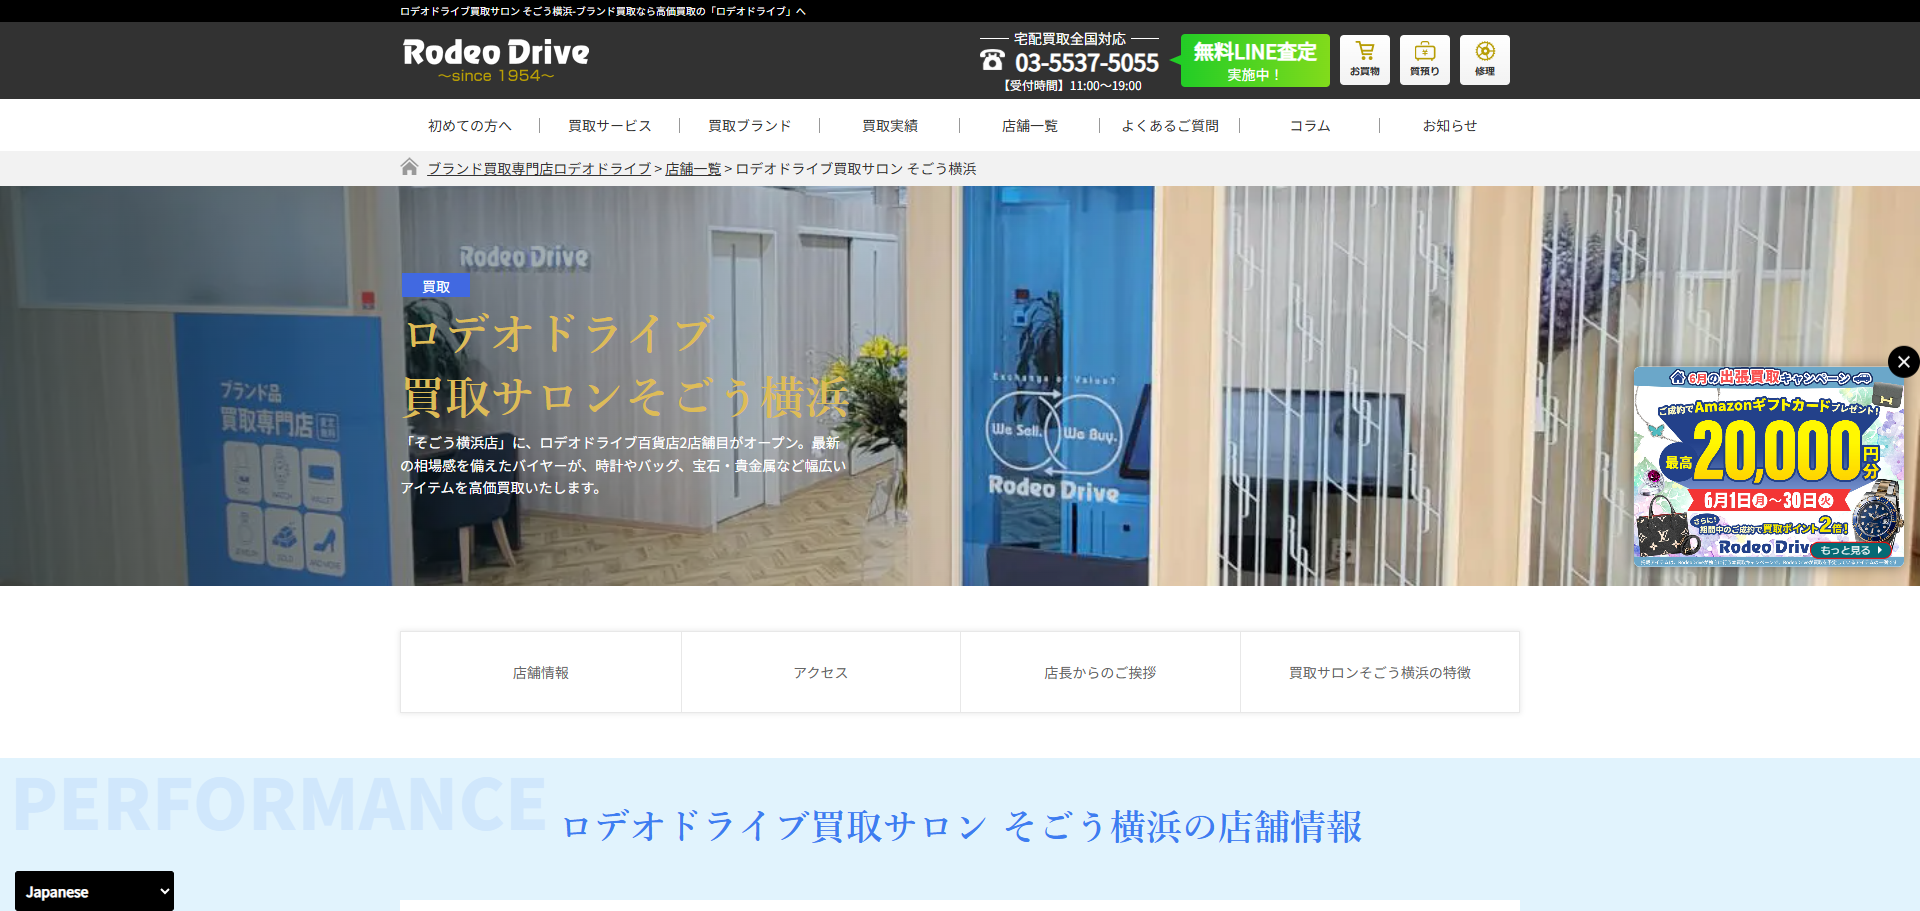The width and height of the screenshot is (1920, 911).
Task: Open the コラム menu item
Action: point(1310,126)
